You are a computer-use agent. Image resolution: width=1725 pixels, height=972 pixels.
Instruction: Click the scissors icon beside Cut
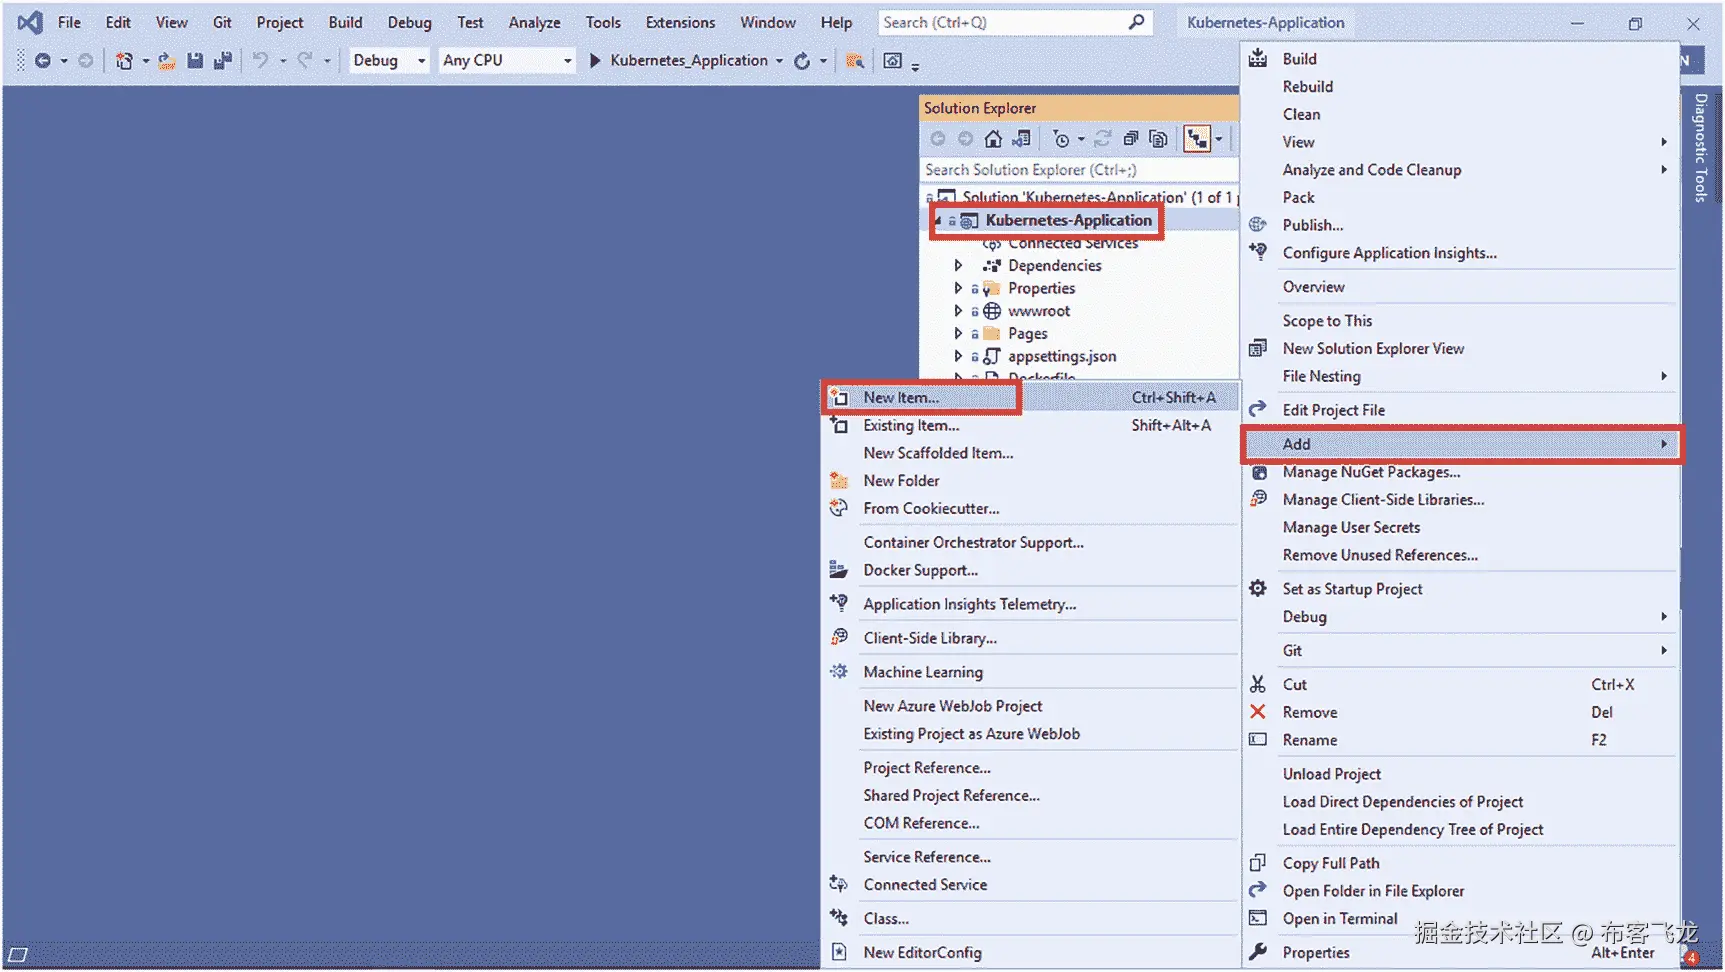(x=1258, y=684)
